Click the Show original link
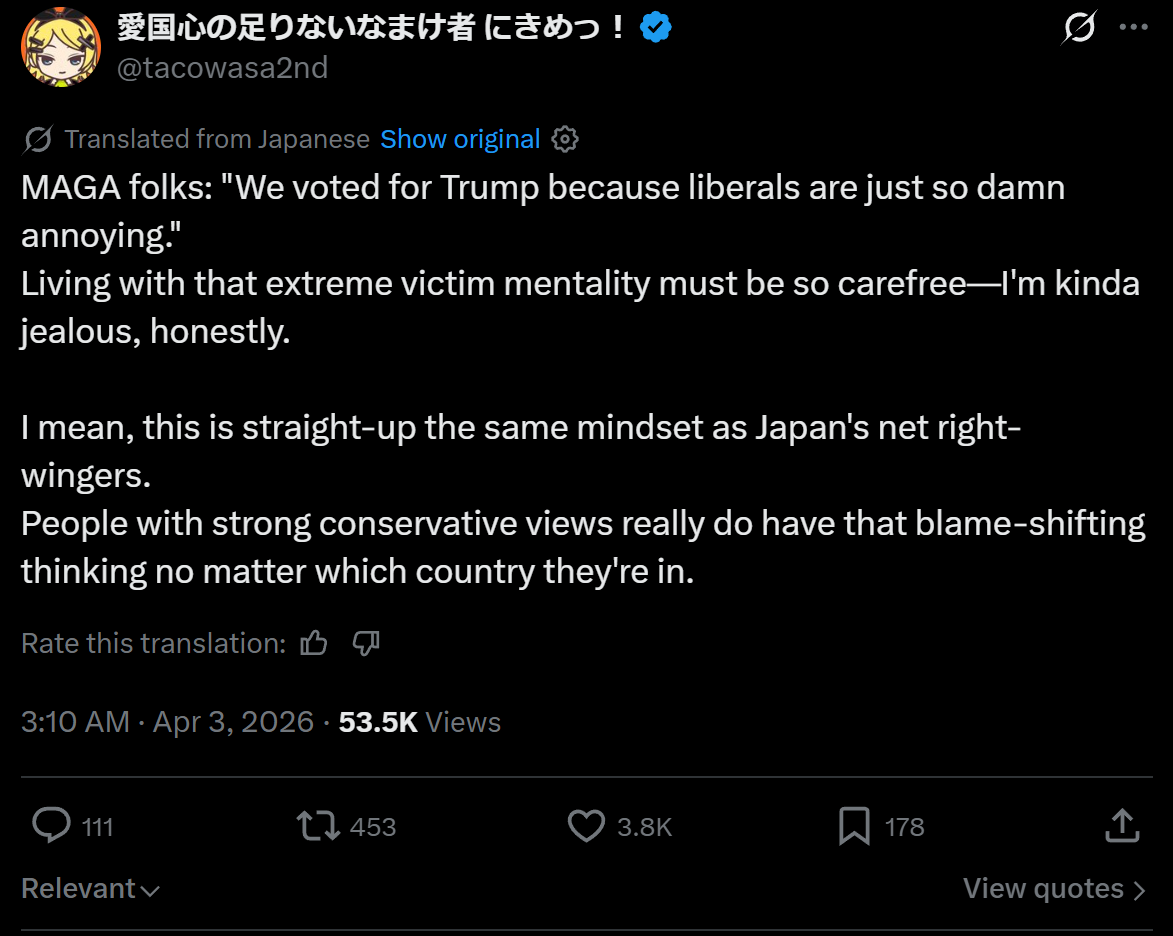 coord(460,139)
